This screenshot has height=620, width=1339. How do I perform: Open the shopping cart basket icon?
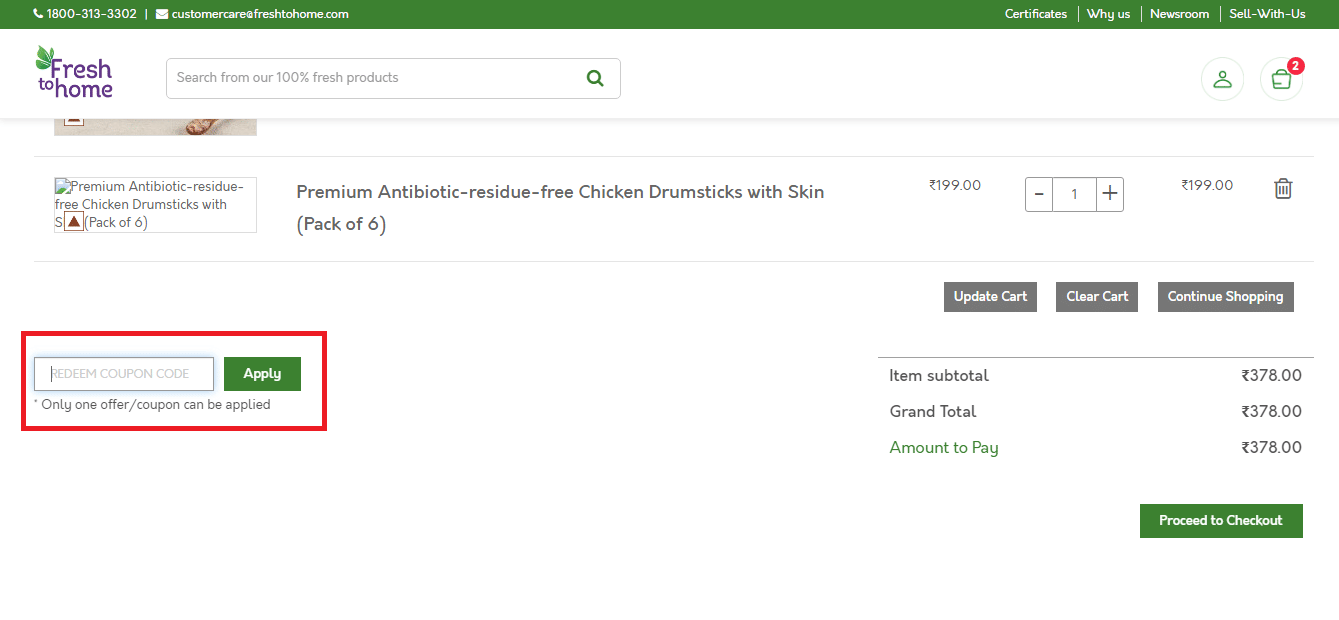[1281, 79]
